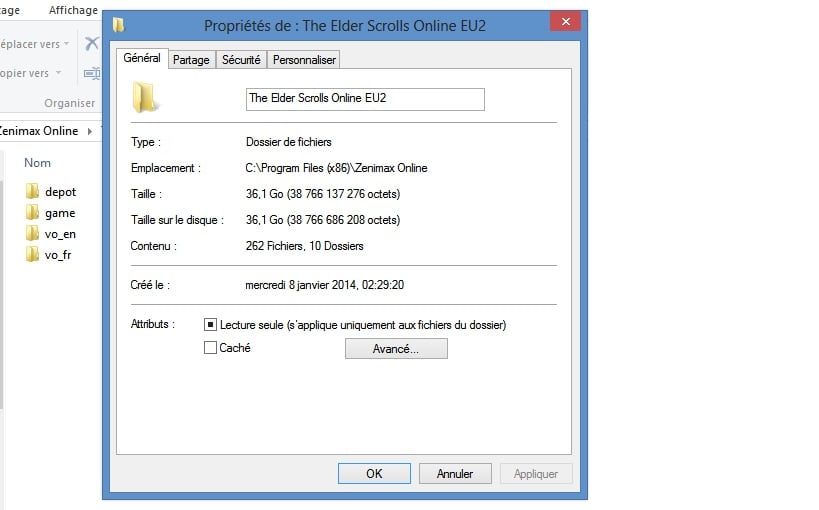
Task: Open the Avancé... attributes button
Action: point(396,349)
